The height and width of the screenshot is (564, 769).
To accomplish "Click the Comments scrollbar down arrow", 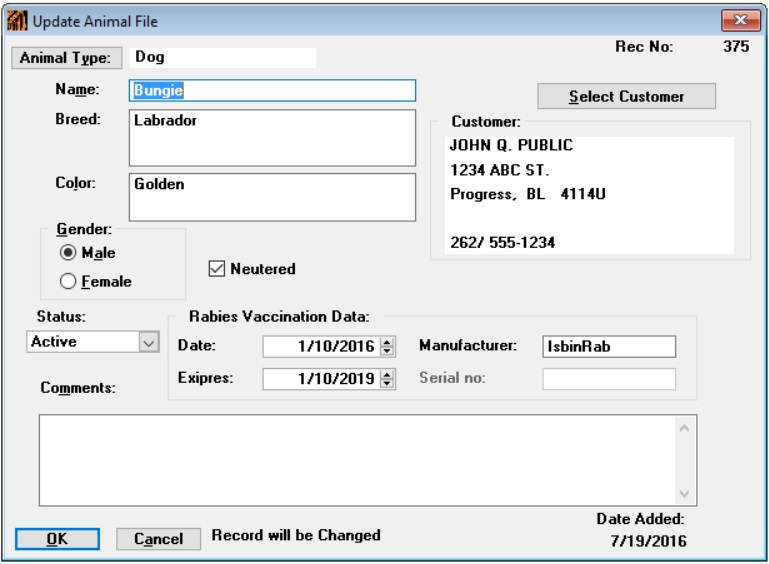I will pyautogui.click(x=685, y=494).
